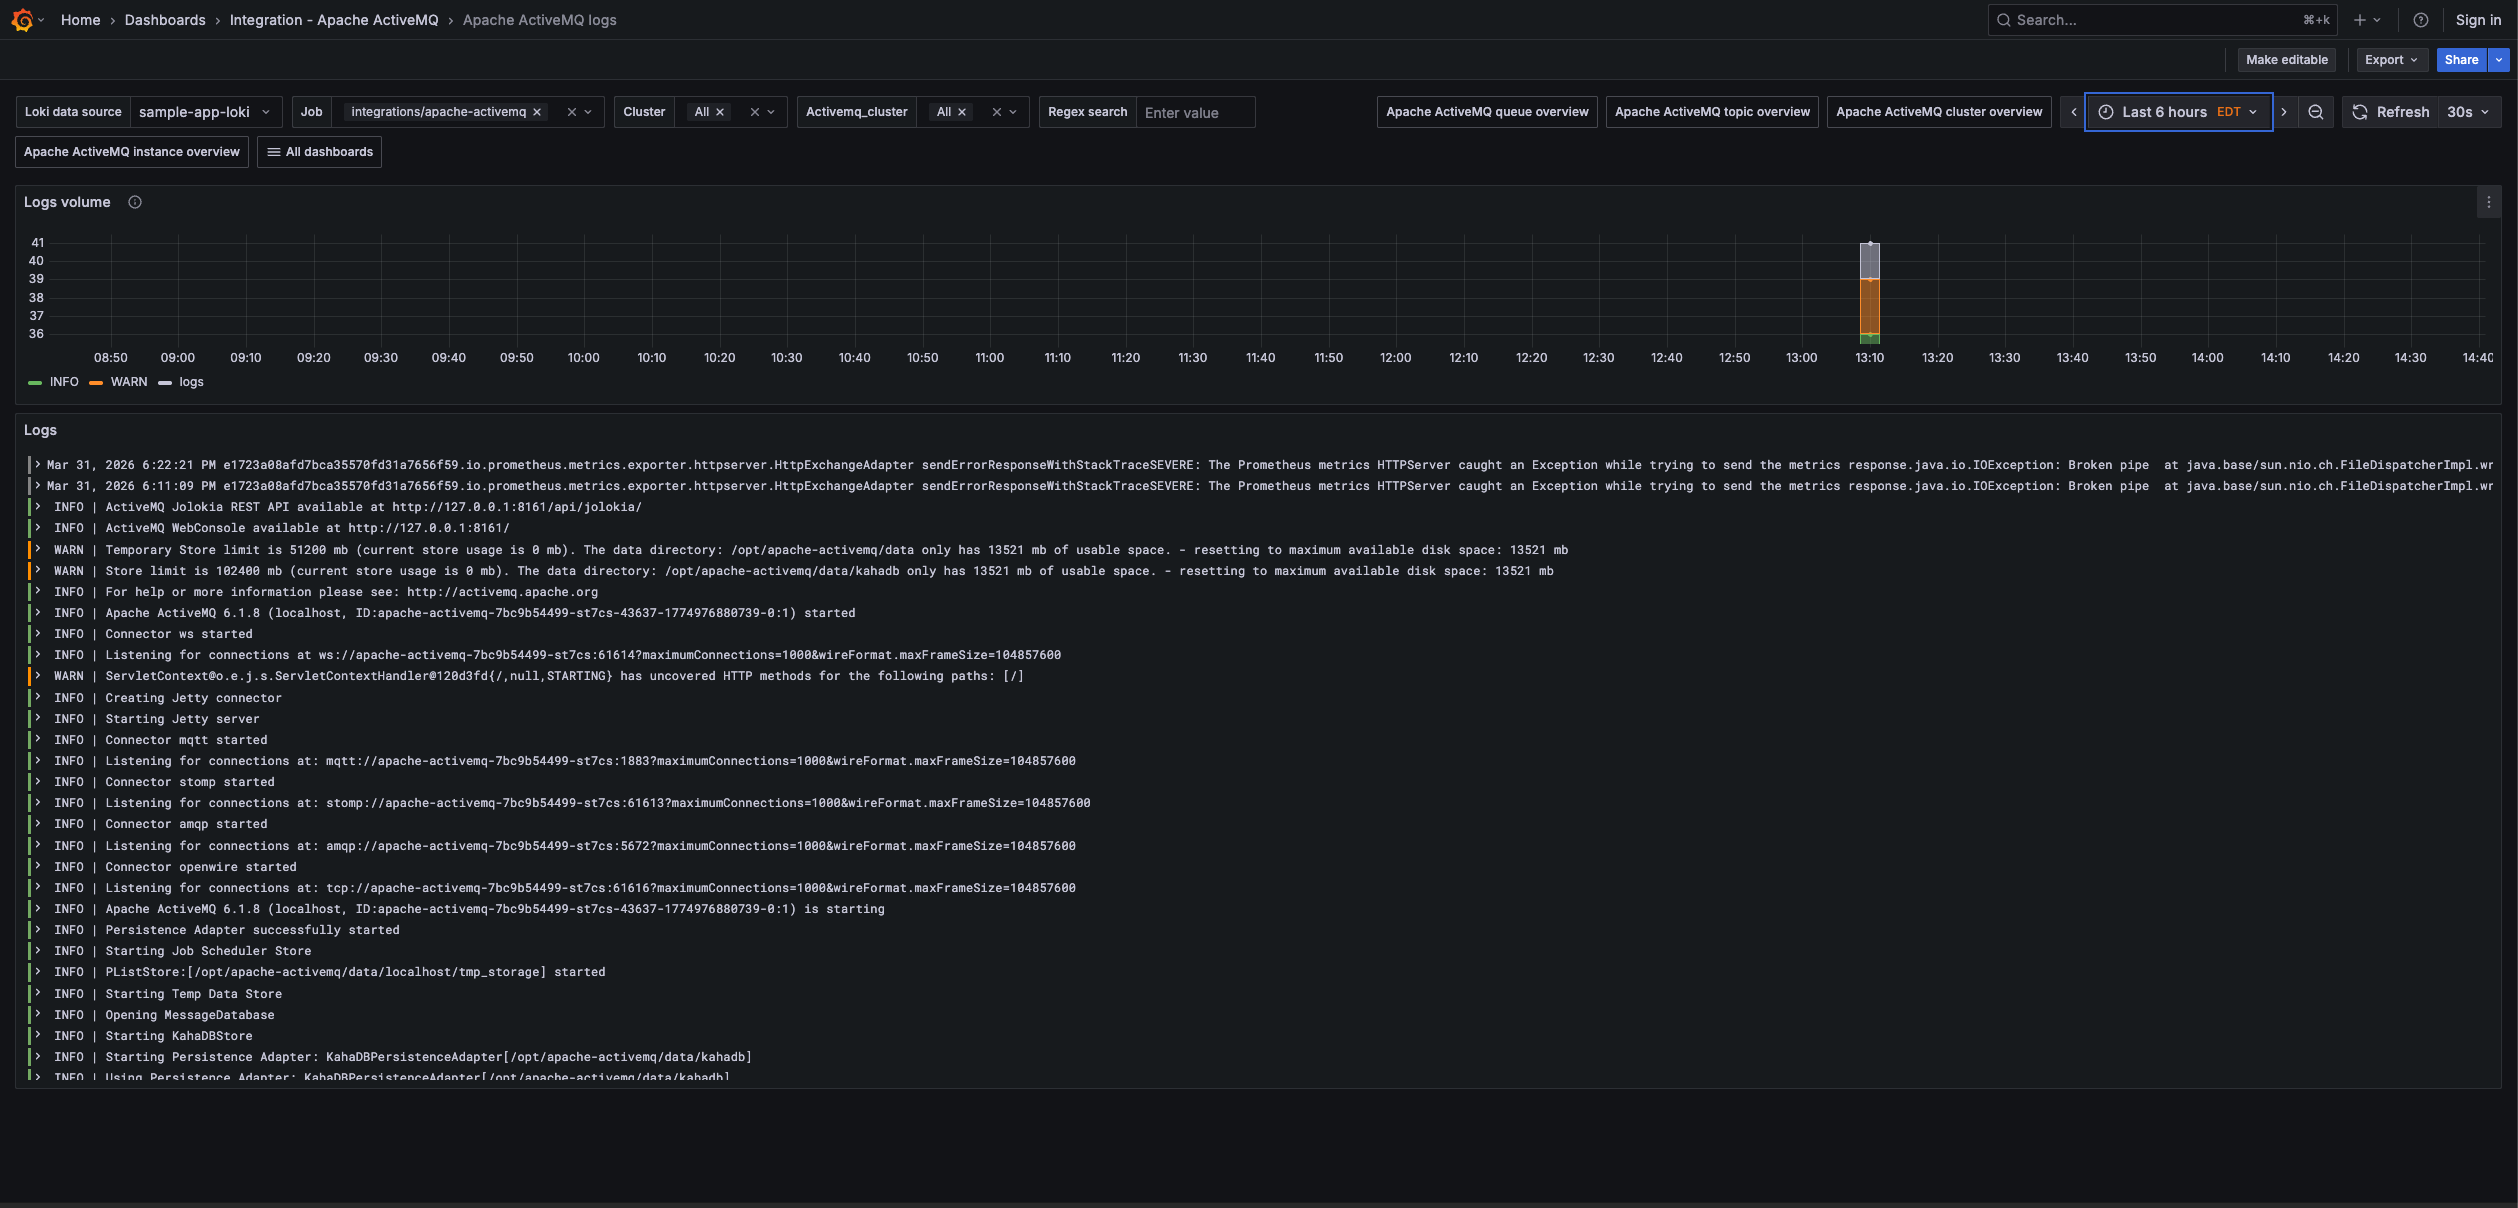The image size is (2518, 1208).
Task: Remove the integrations/apache-activemq job tag
Action: [537, 112]
